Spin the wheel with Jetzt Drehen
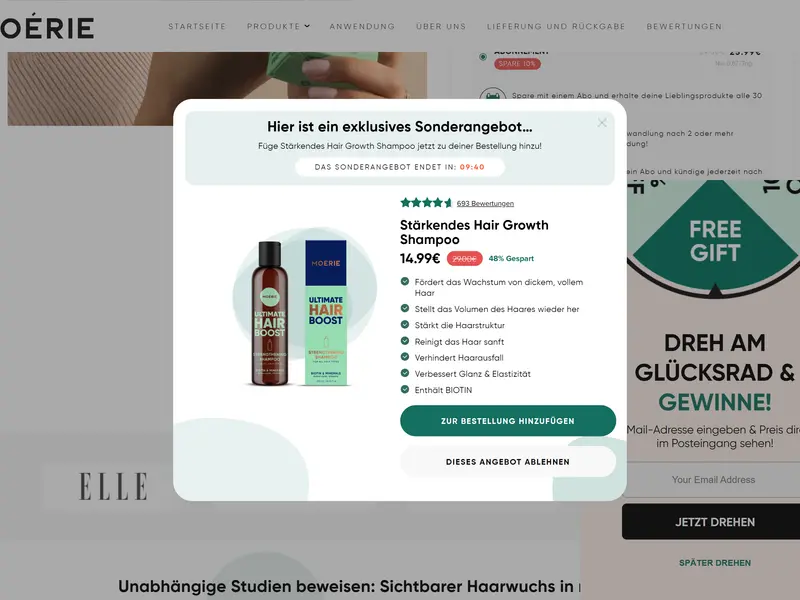Screen dimensions: 800x600 pos(713,522)
